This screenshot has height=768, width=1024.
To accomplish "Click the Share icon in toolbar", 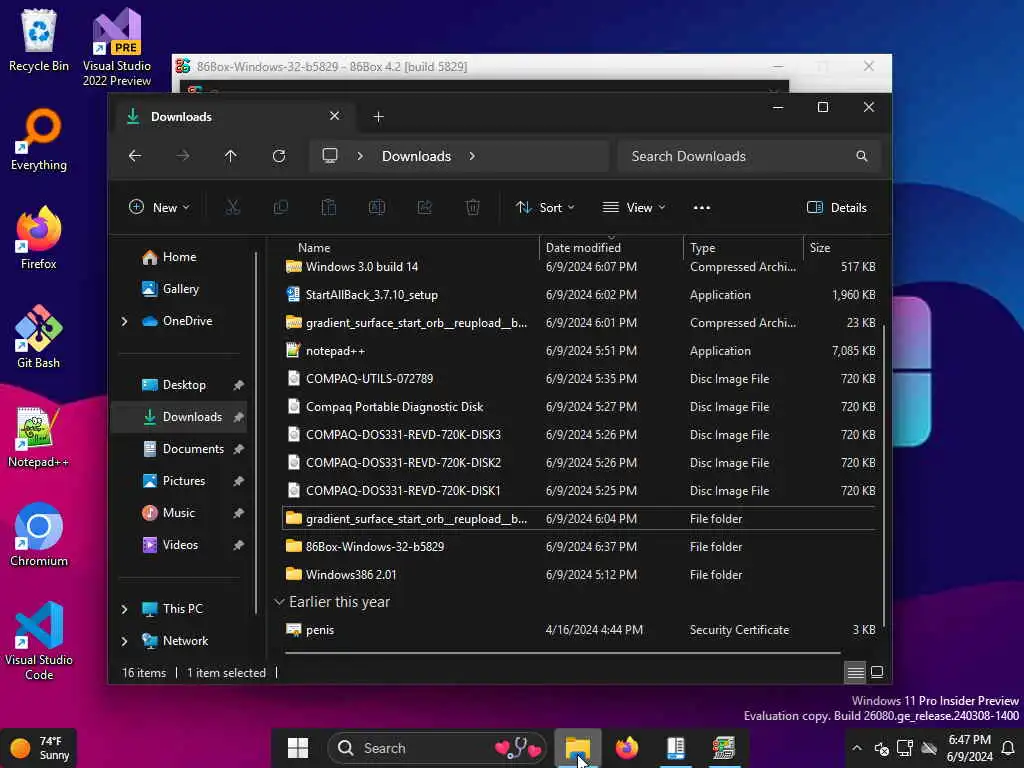I will point(424,208).
